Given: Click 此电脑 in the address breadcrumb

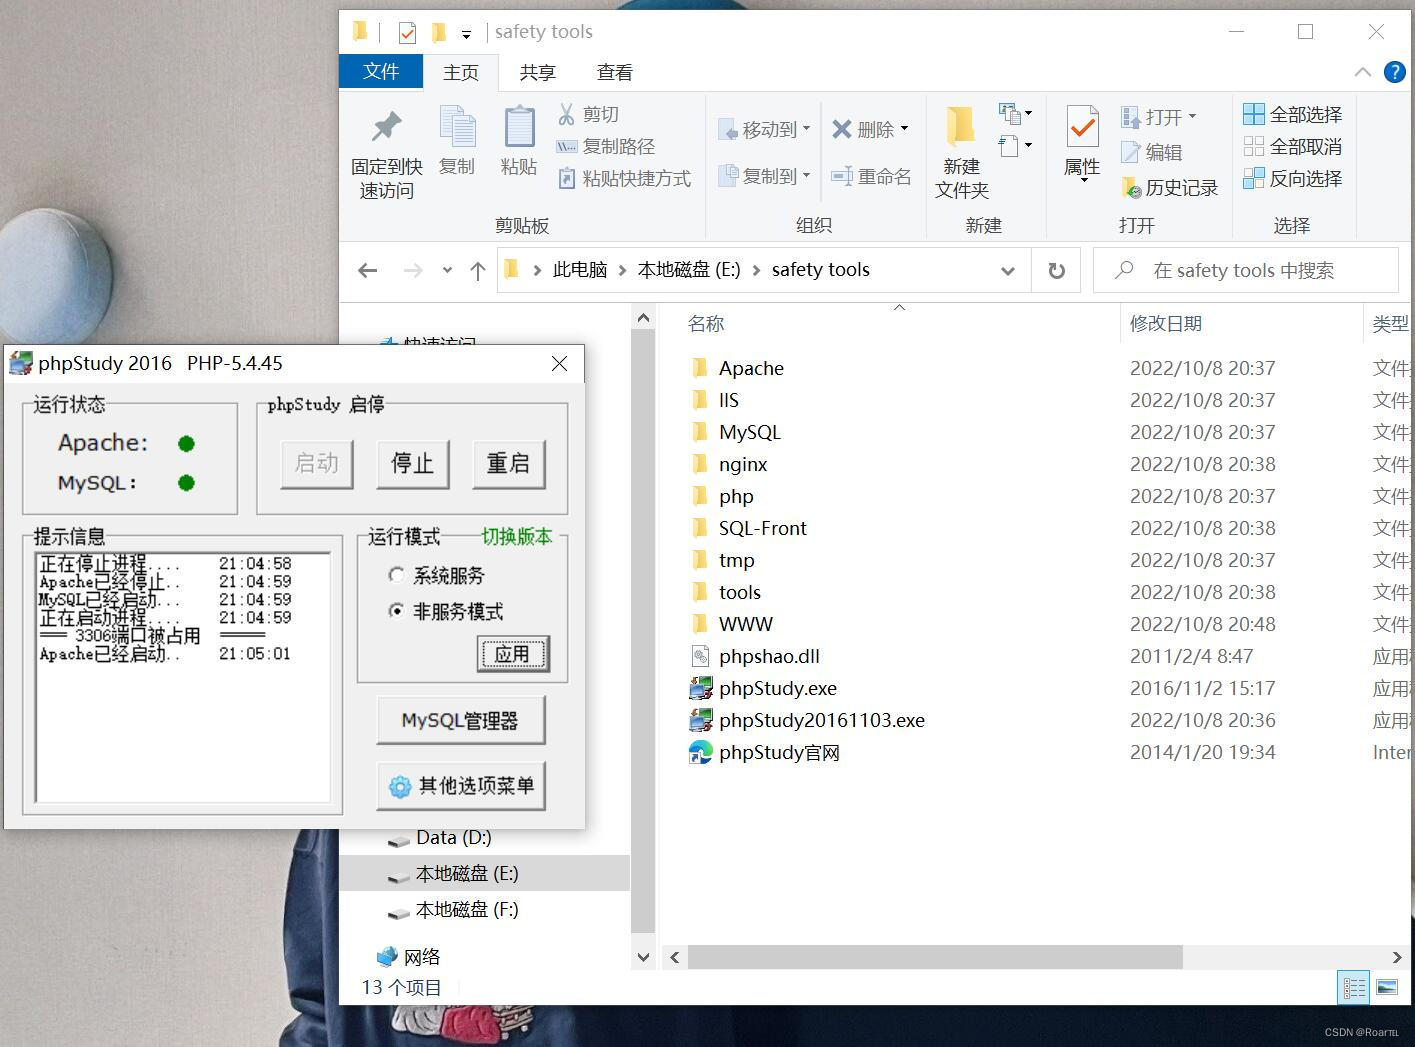Looking at the screenshot, I should click(x=580, y=270).
